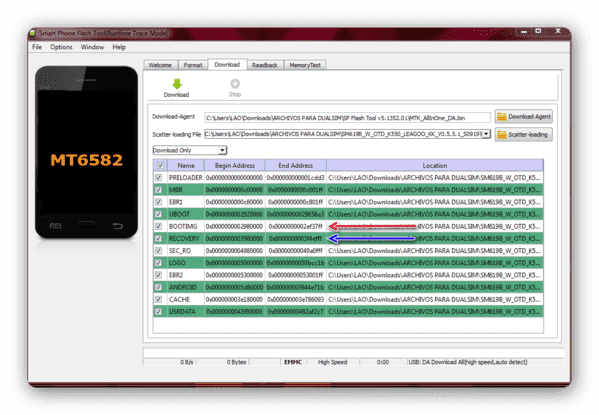Click the grey Stop icon
Viewport: 599px width, 415px height.
[235, 84]
